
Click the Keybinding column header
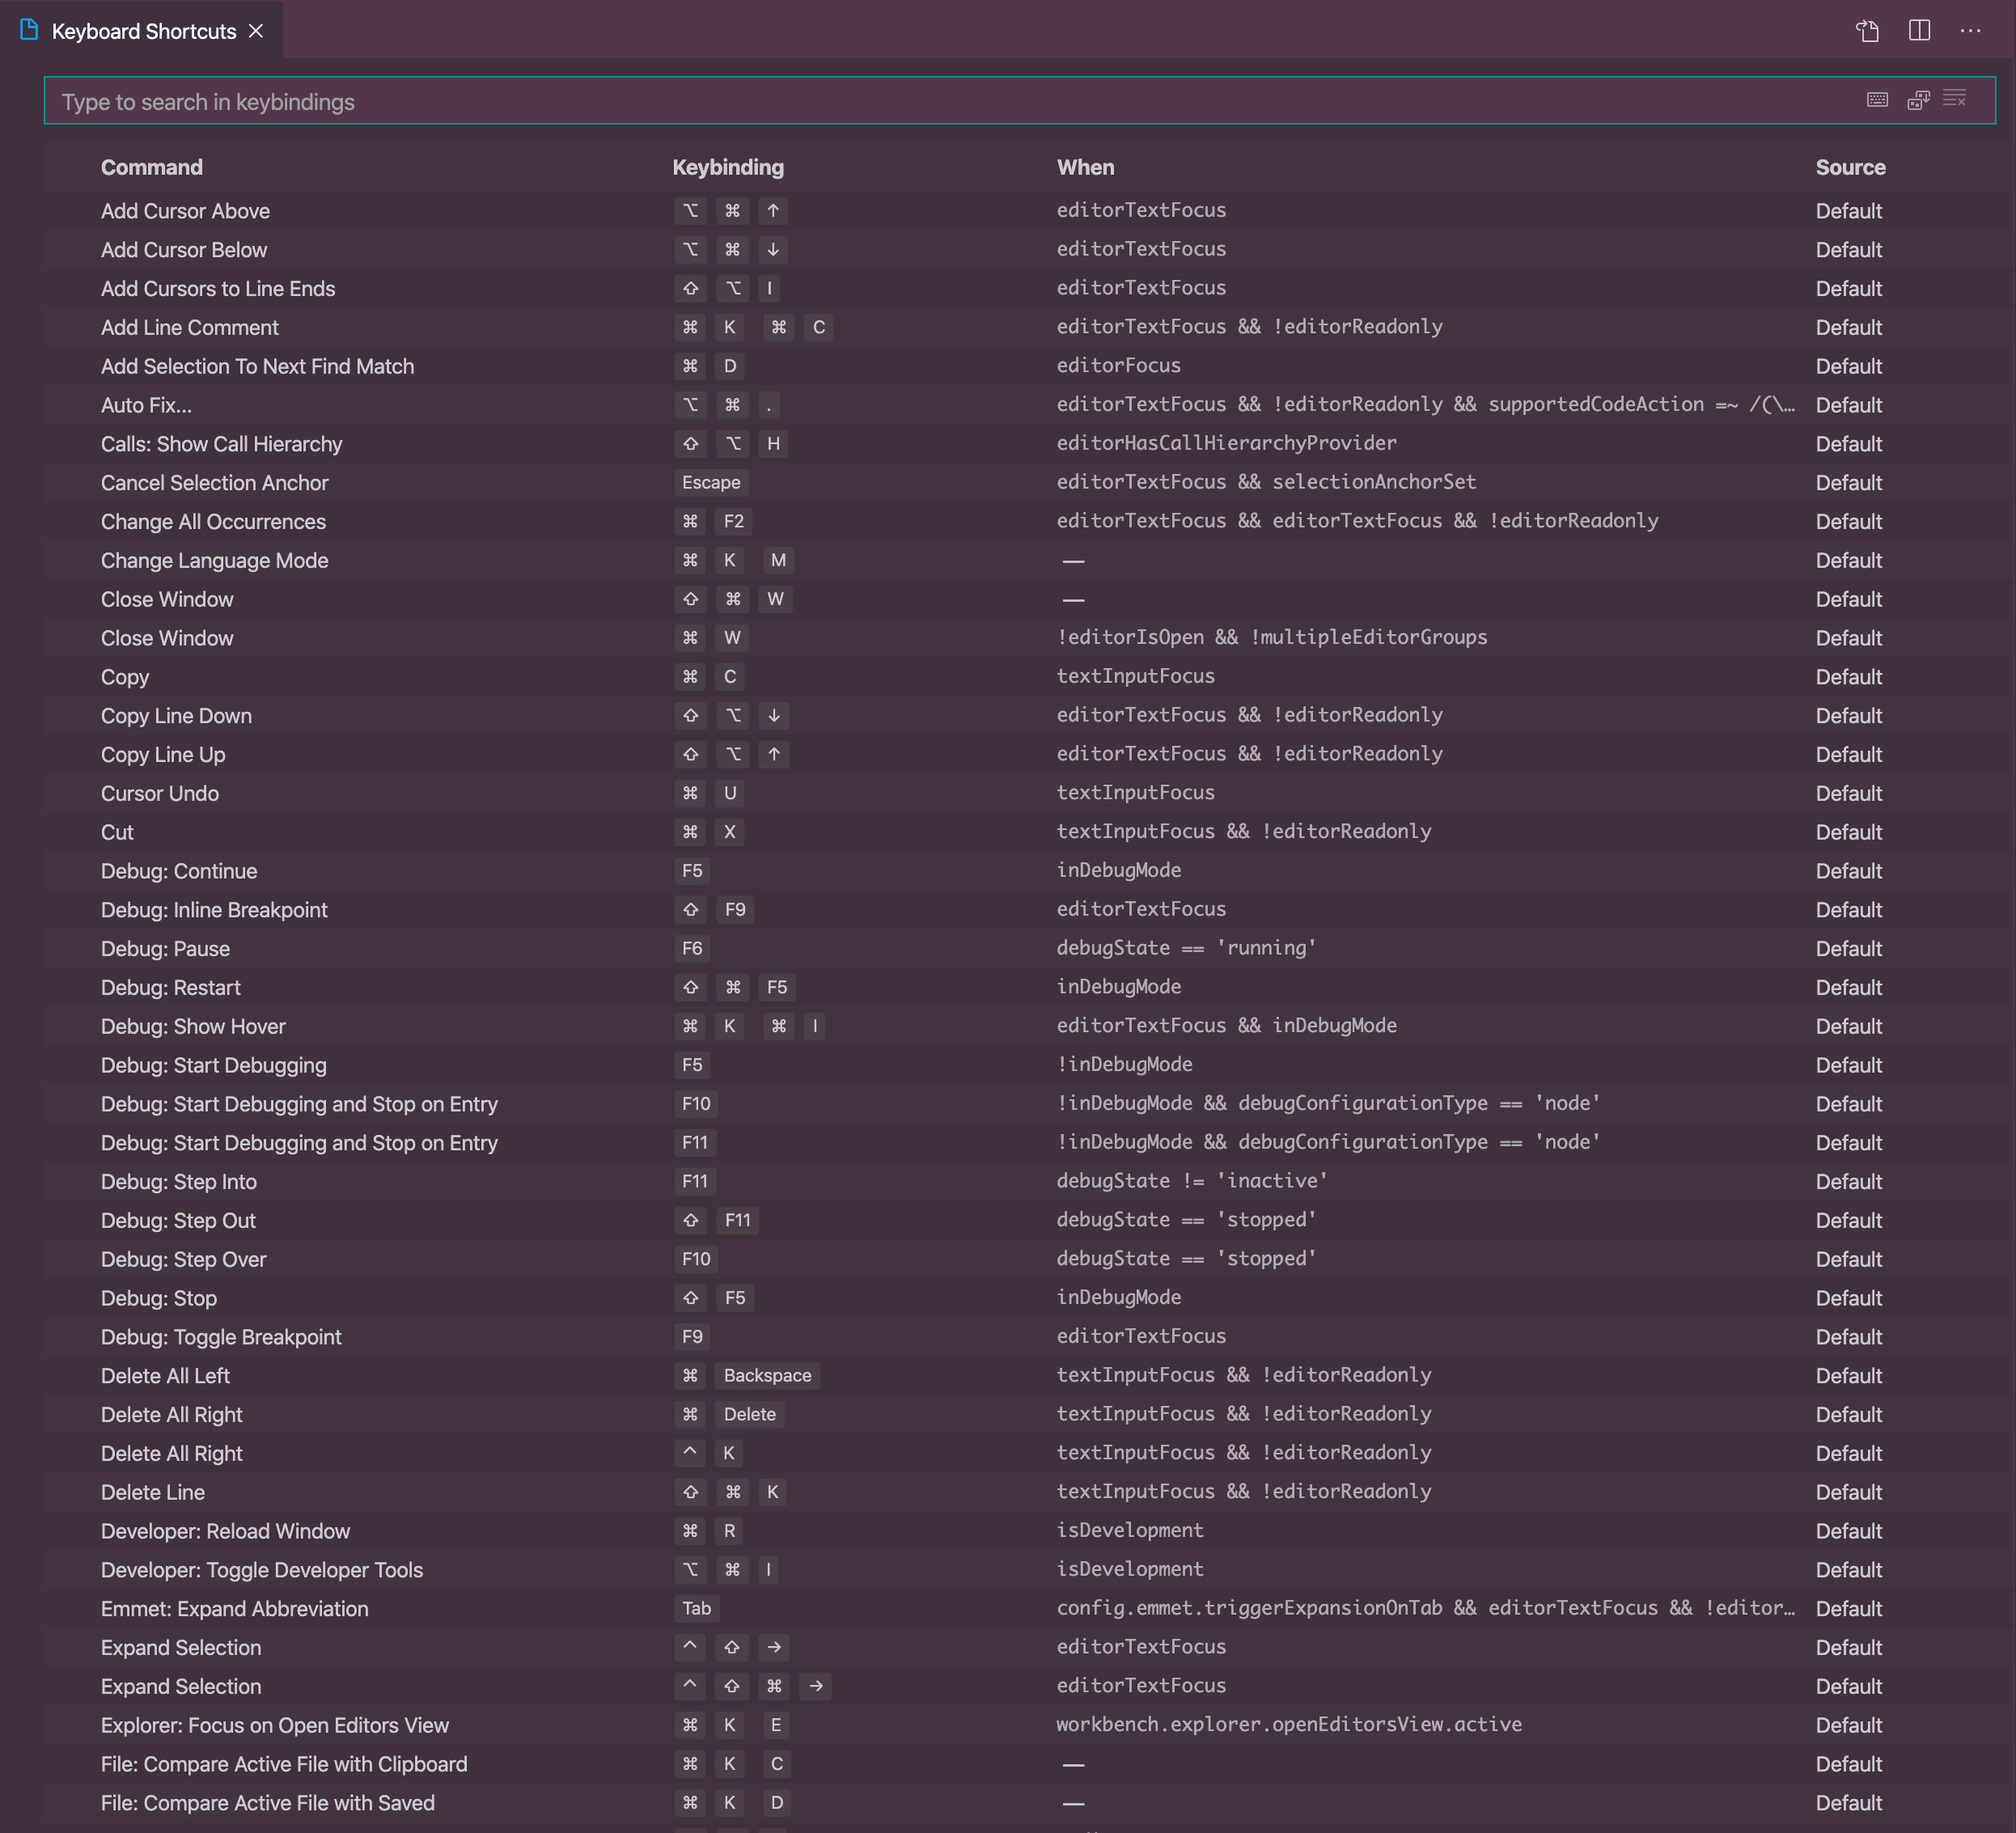pos(728,167)
